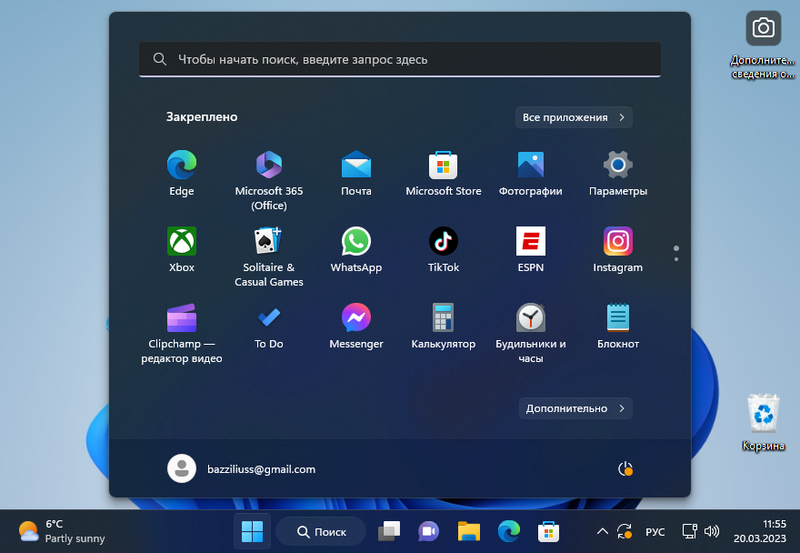Go to next page of pinned apps dots

676,259
